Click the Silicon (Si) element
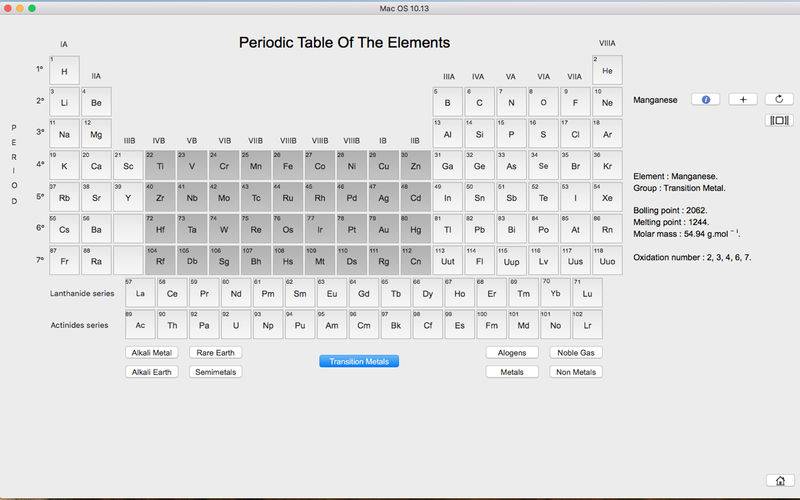The height and width of the screenshot is (500, 800). 480,134
